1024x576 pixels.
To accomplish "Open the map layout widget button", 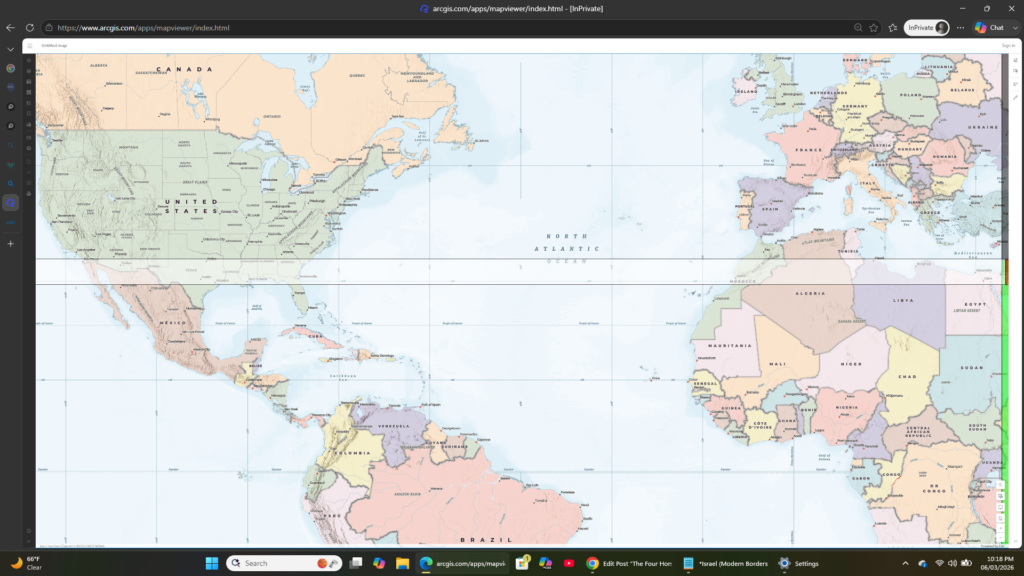I will tap(1000, 496).
